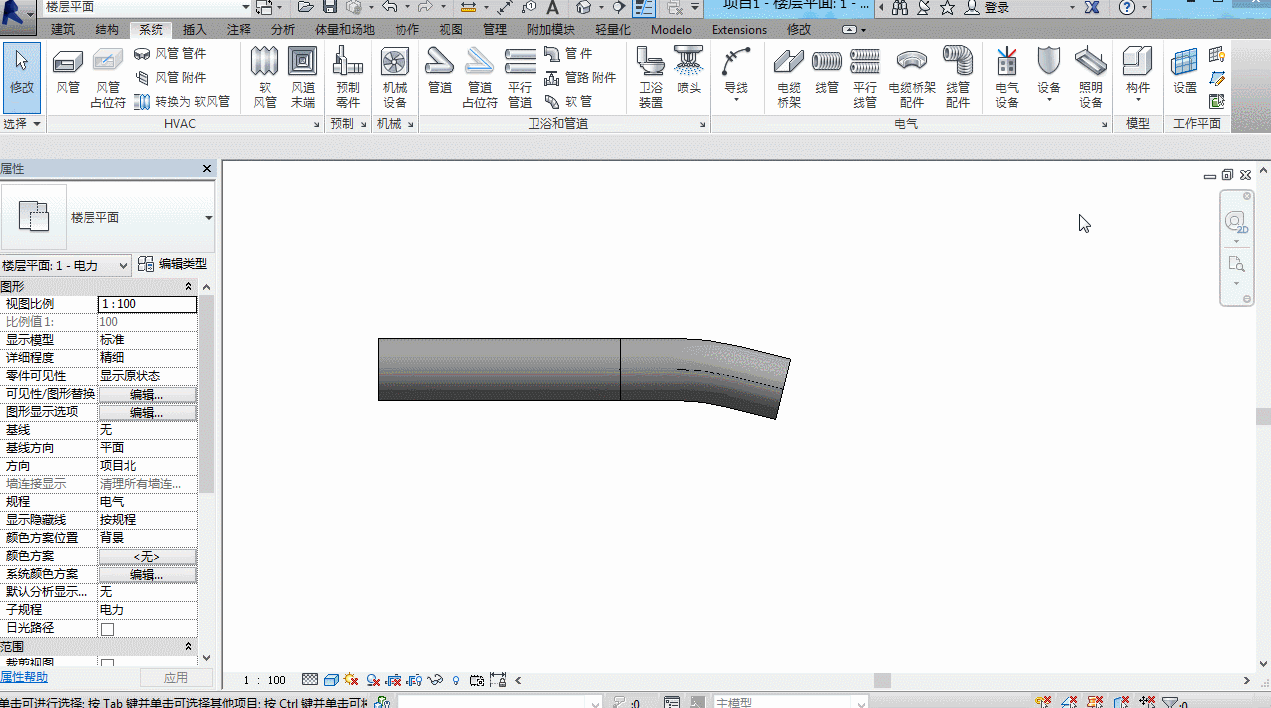Click the 视图比例 1 : 100 value field
This screenshot has width=1271, height=708.
(x=147, y=304)
